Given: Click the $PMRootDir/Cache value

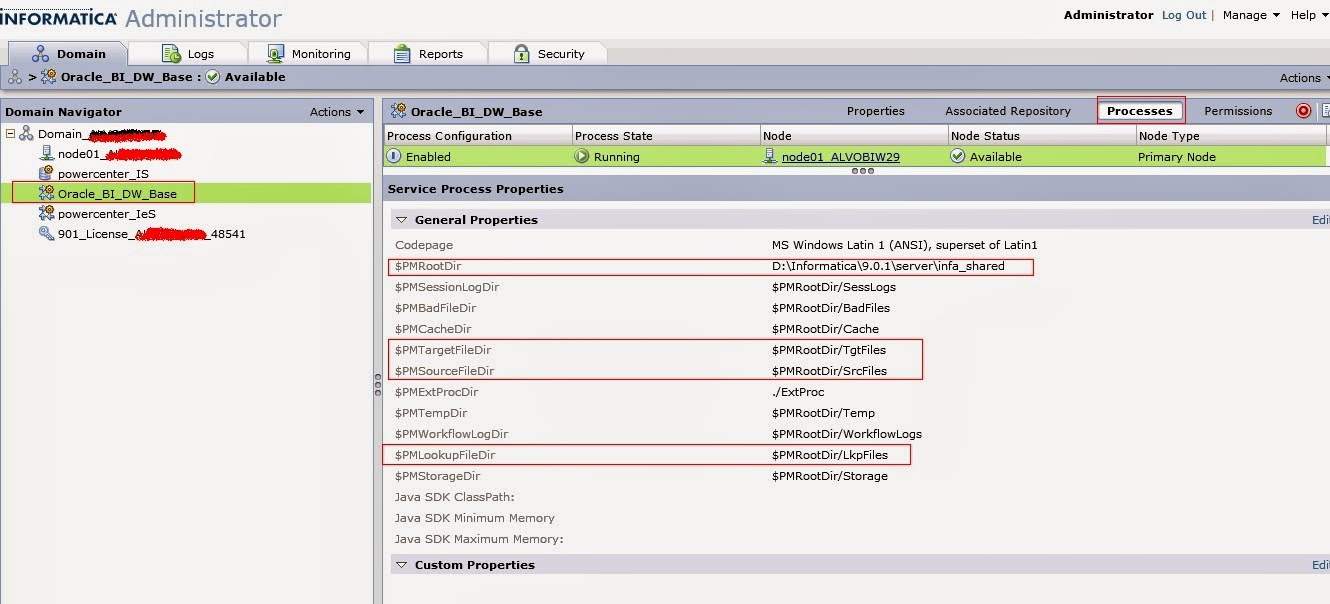Looking at the screenshot, I should [x=825, y=329].
